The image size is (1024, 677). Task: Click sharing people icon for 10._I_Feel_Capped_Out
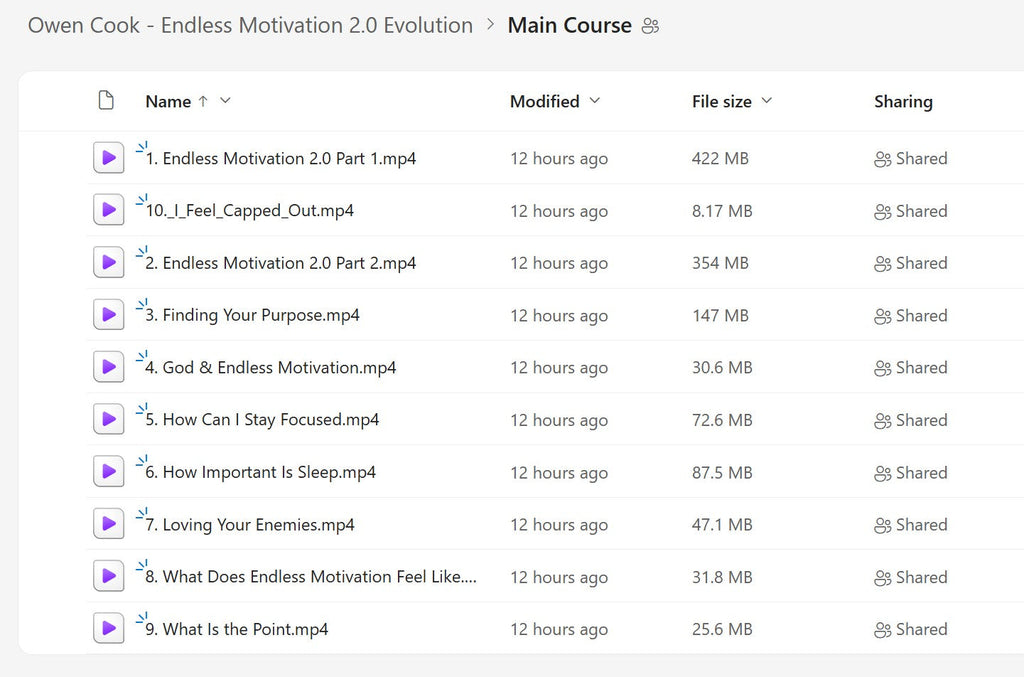pyautogui.click(x=882, y=212)
